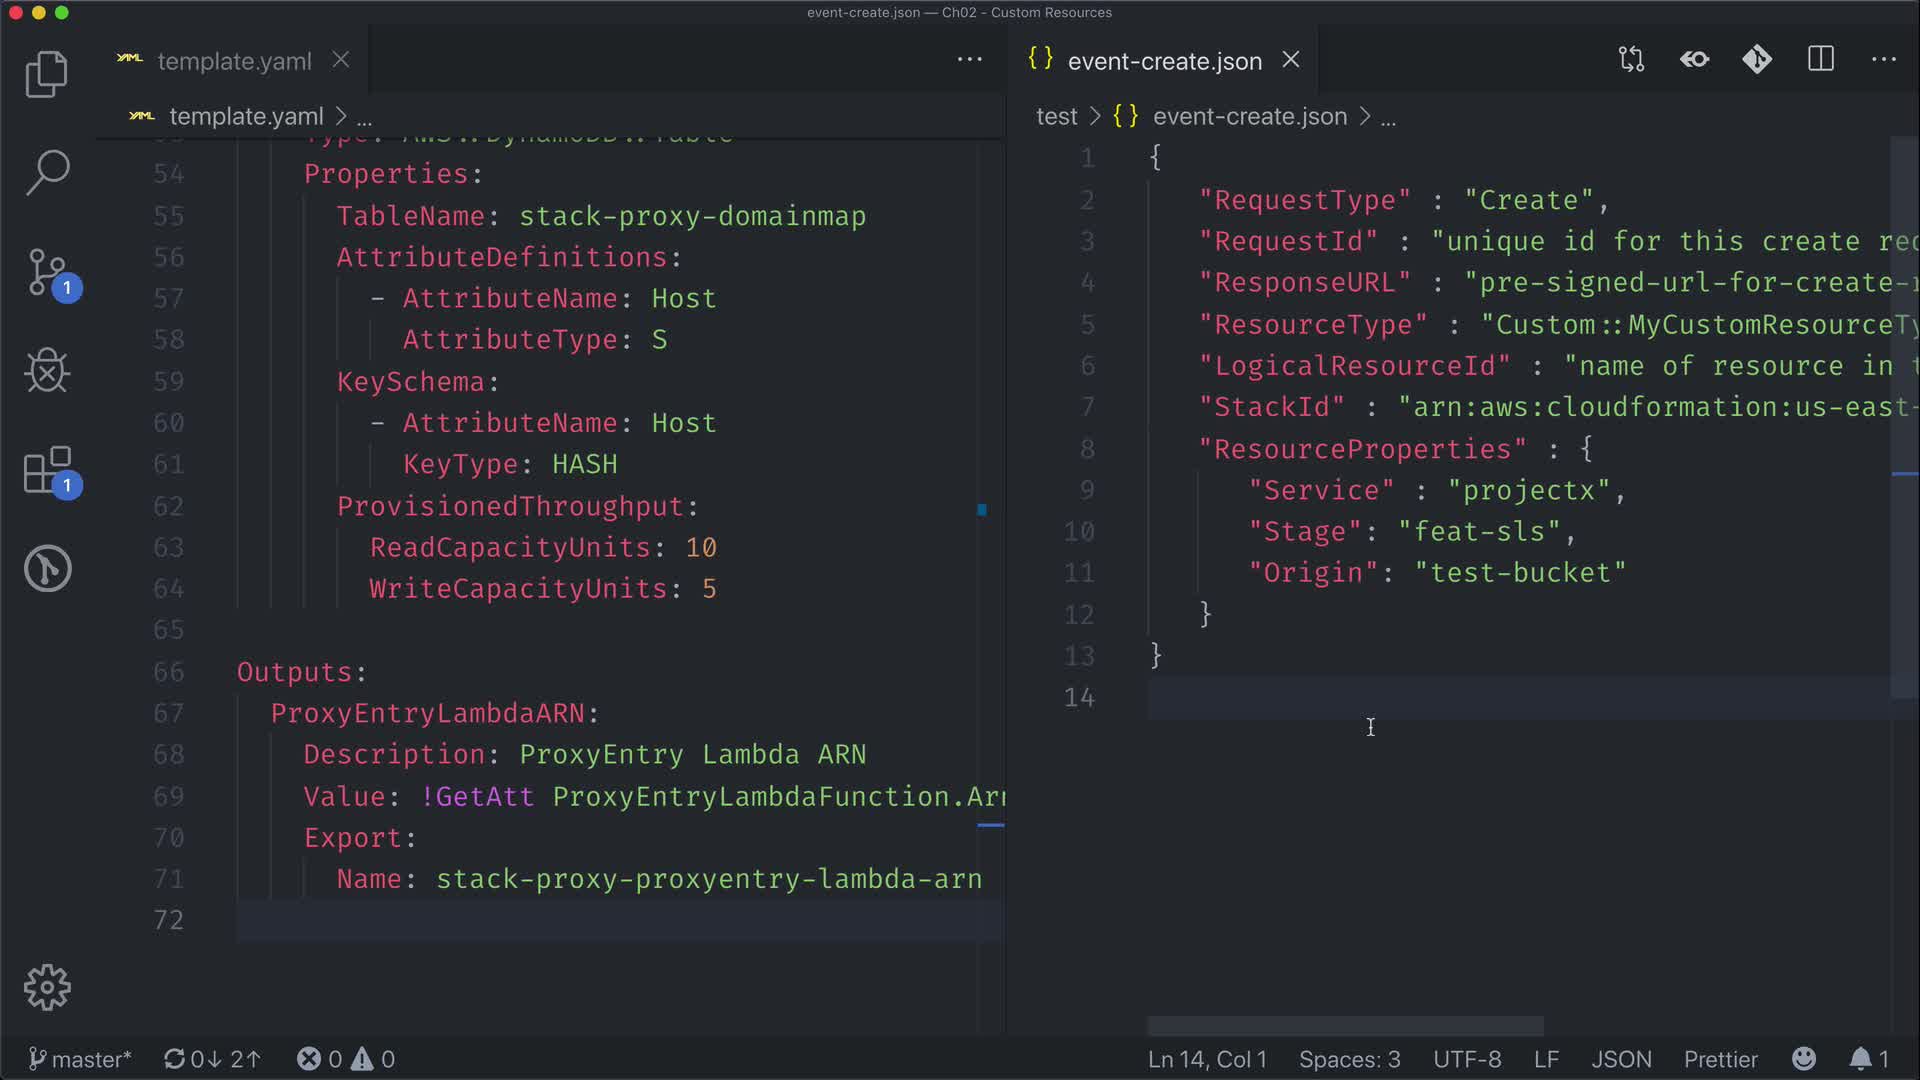The height and width of the screenshot is (1080, 1920).
Task: Change language mode from JSON
Action: coord(1620,1059)
